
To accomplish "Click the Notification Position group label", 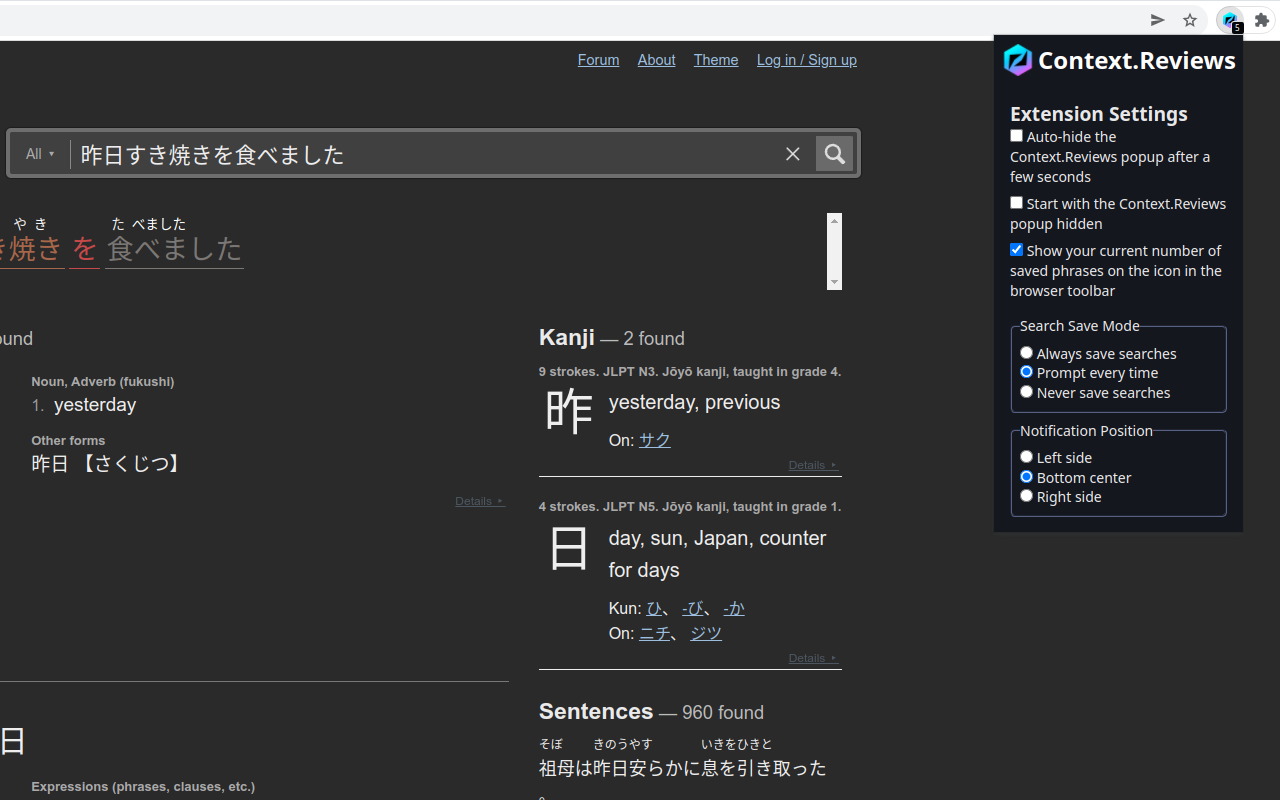I will pyautogui.click(x=1086, y=431).
